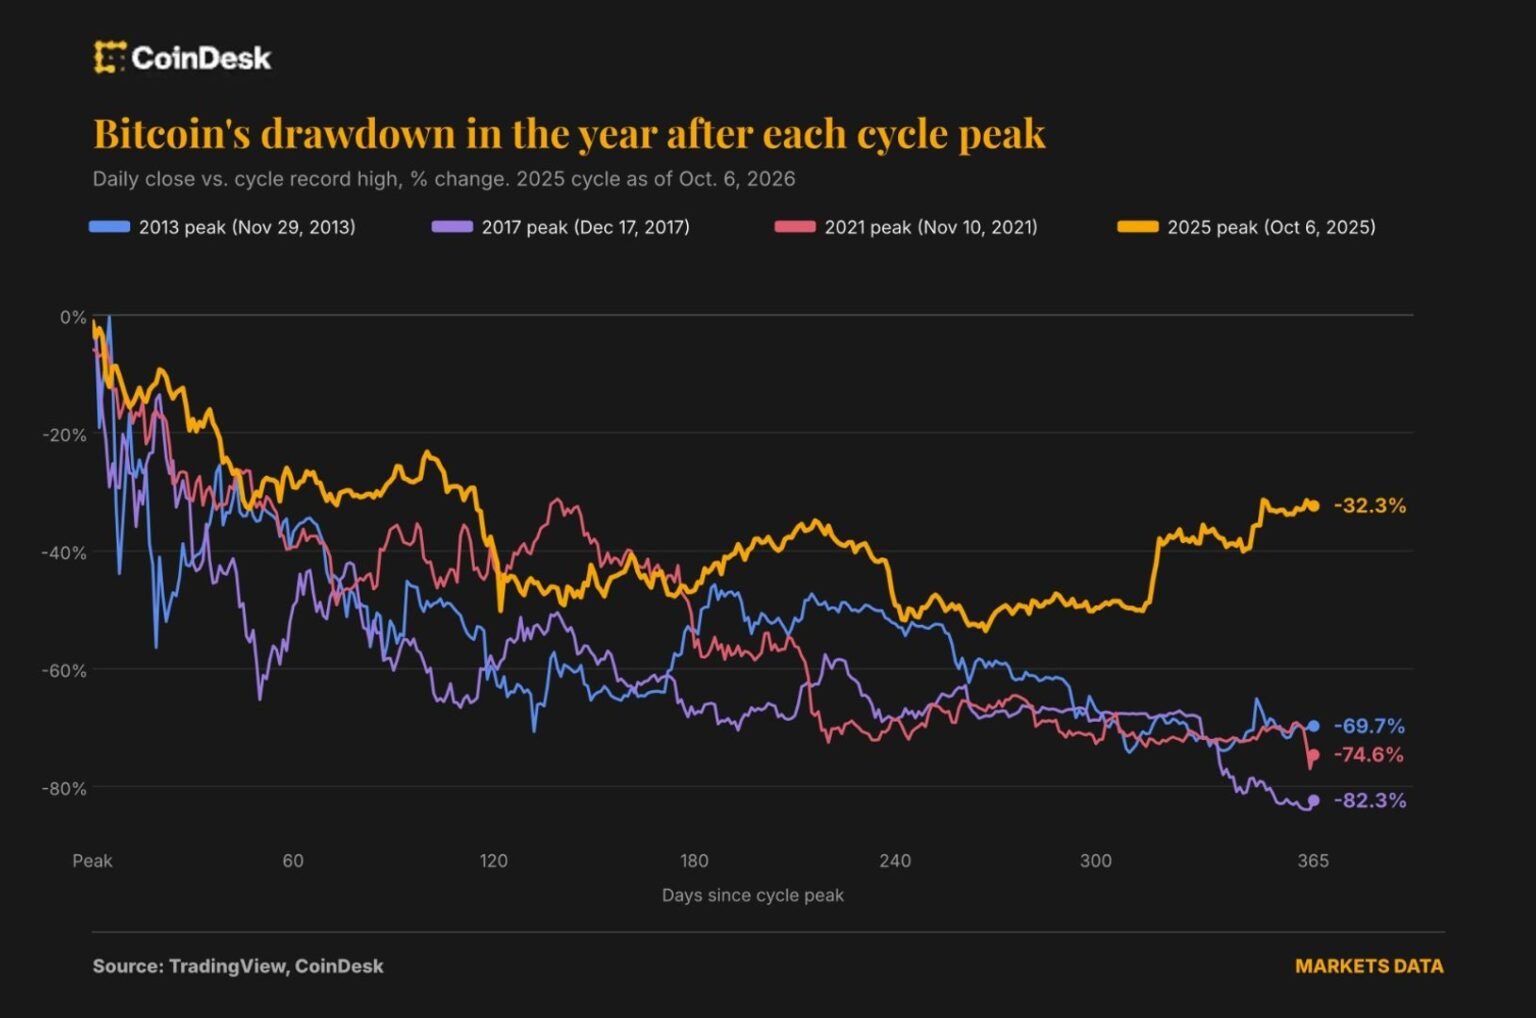Click the -60% y-axis label
The height and width of the screenshot is (1018, 1536).
(64, 671)
